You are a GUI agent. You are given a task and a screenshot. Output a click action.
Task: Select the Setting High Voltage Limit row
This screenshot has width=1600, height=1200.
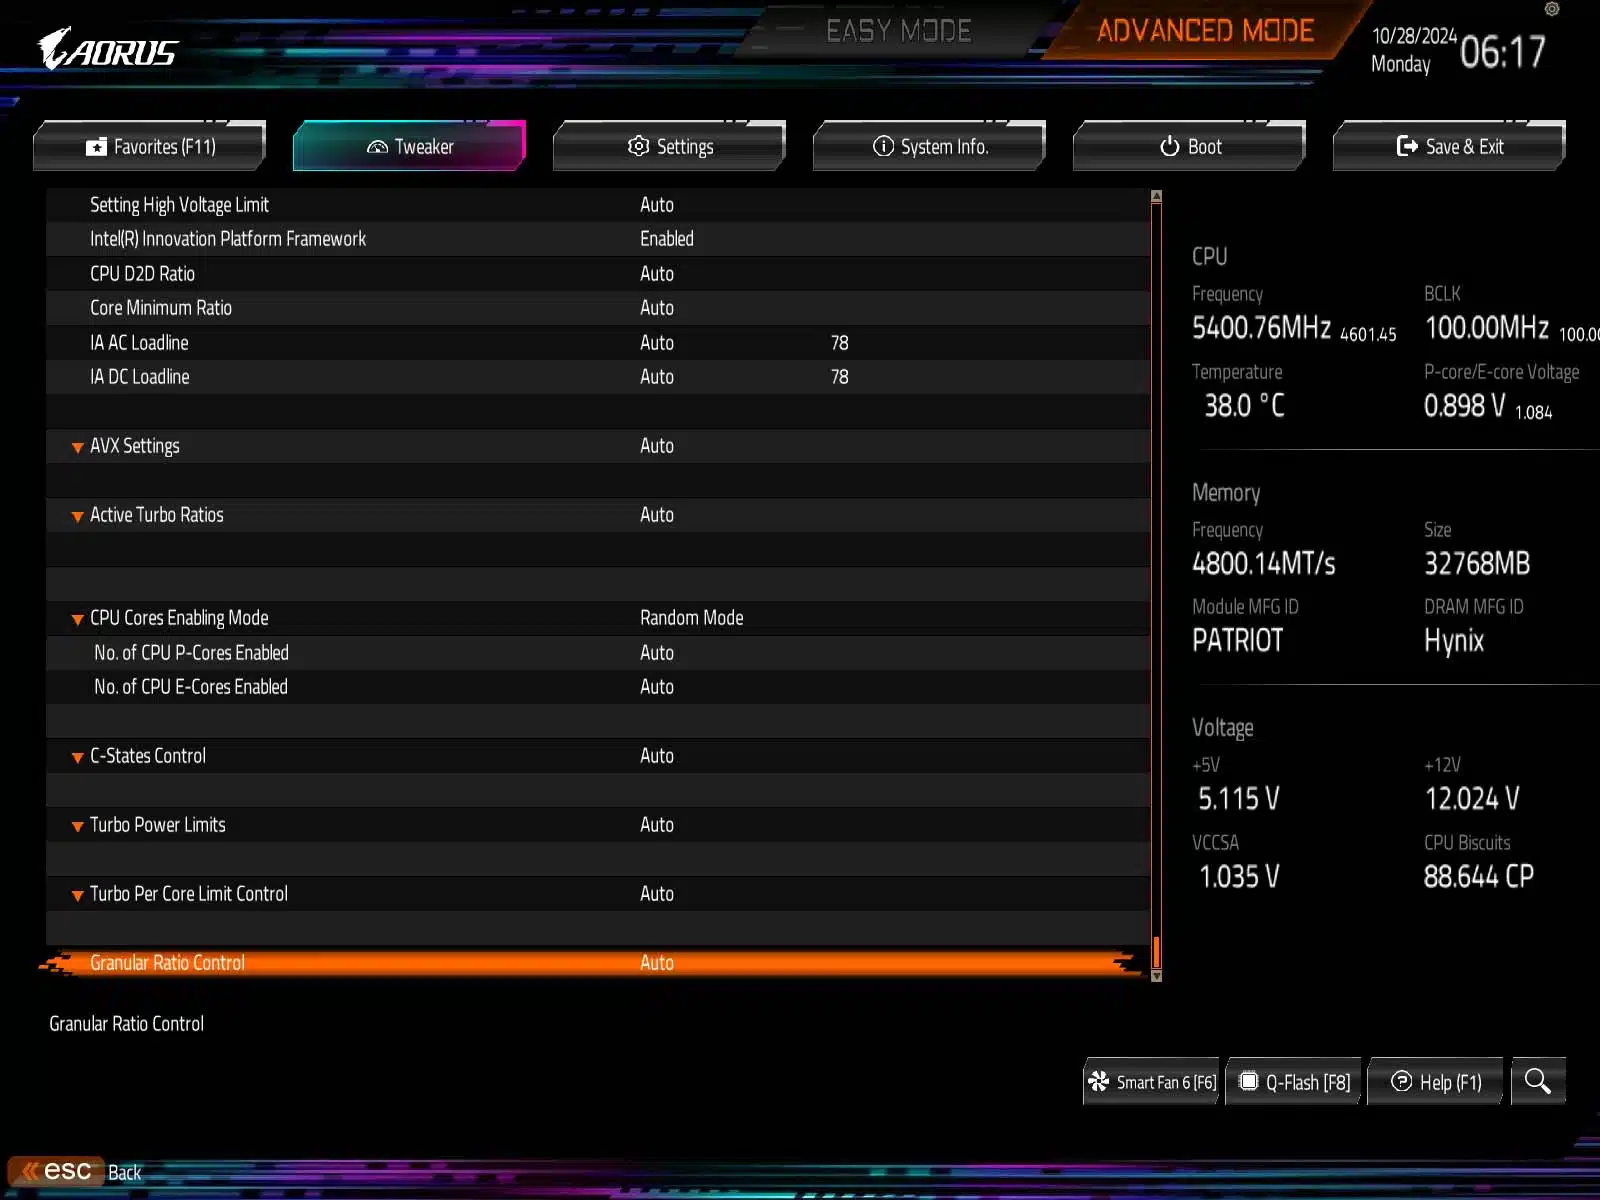pos(598,205)
